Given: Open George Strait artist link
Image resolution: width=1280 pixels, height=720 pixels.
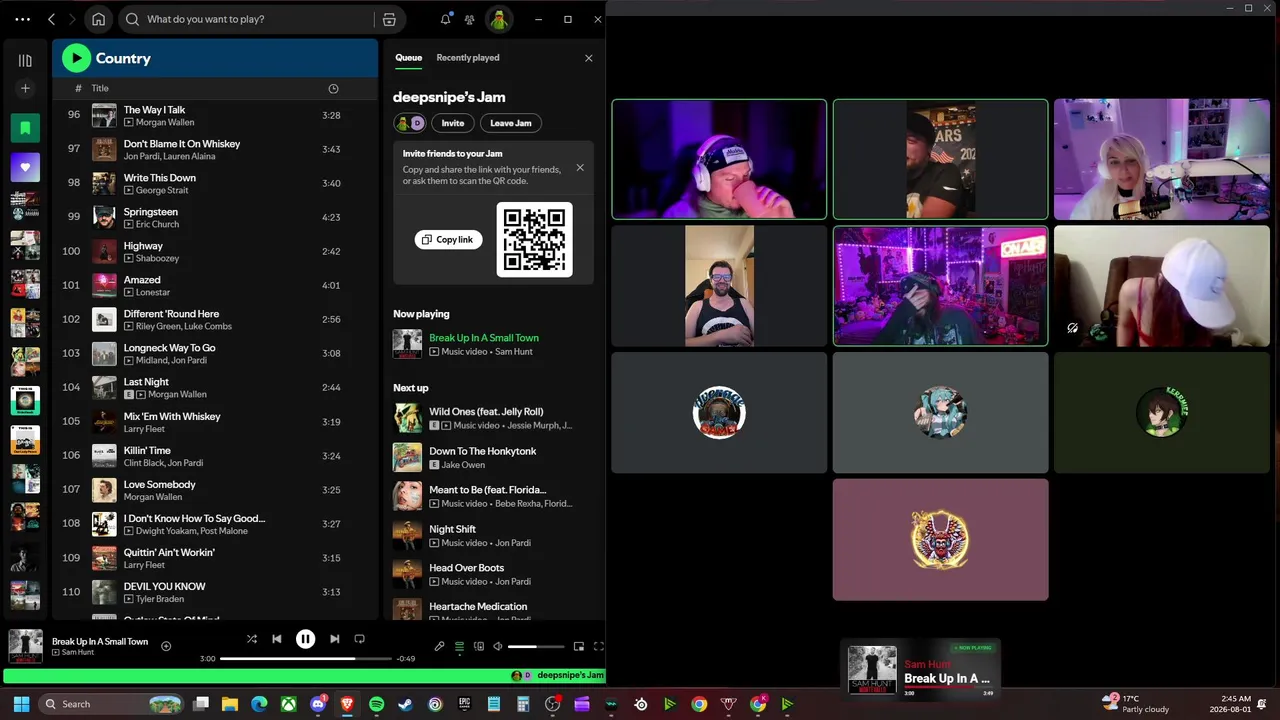Looking at the screenshot, I should pyautogui.click(x=162, y=190).
